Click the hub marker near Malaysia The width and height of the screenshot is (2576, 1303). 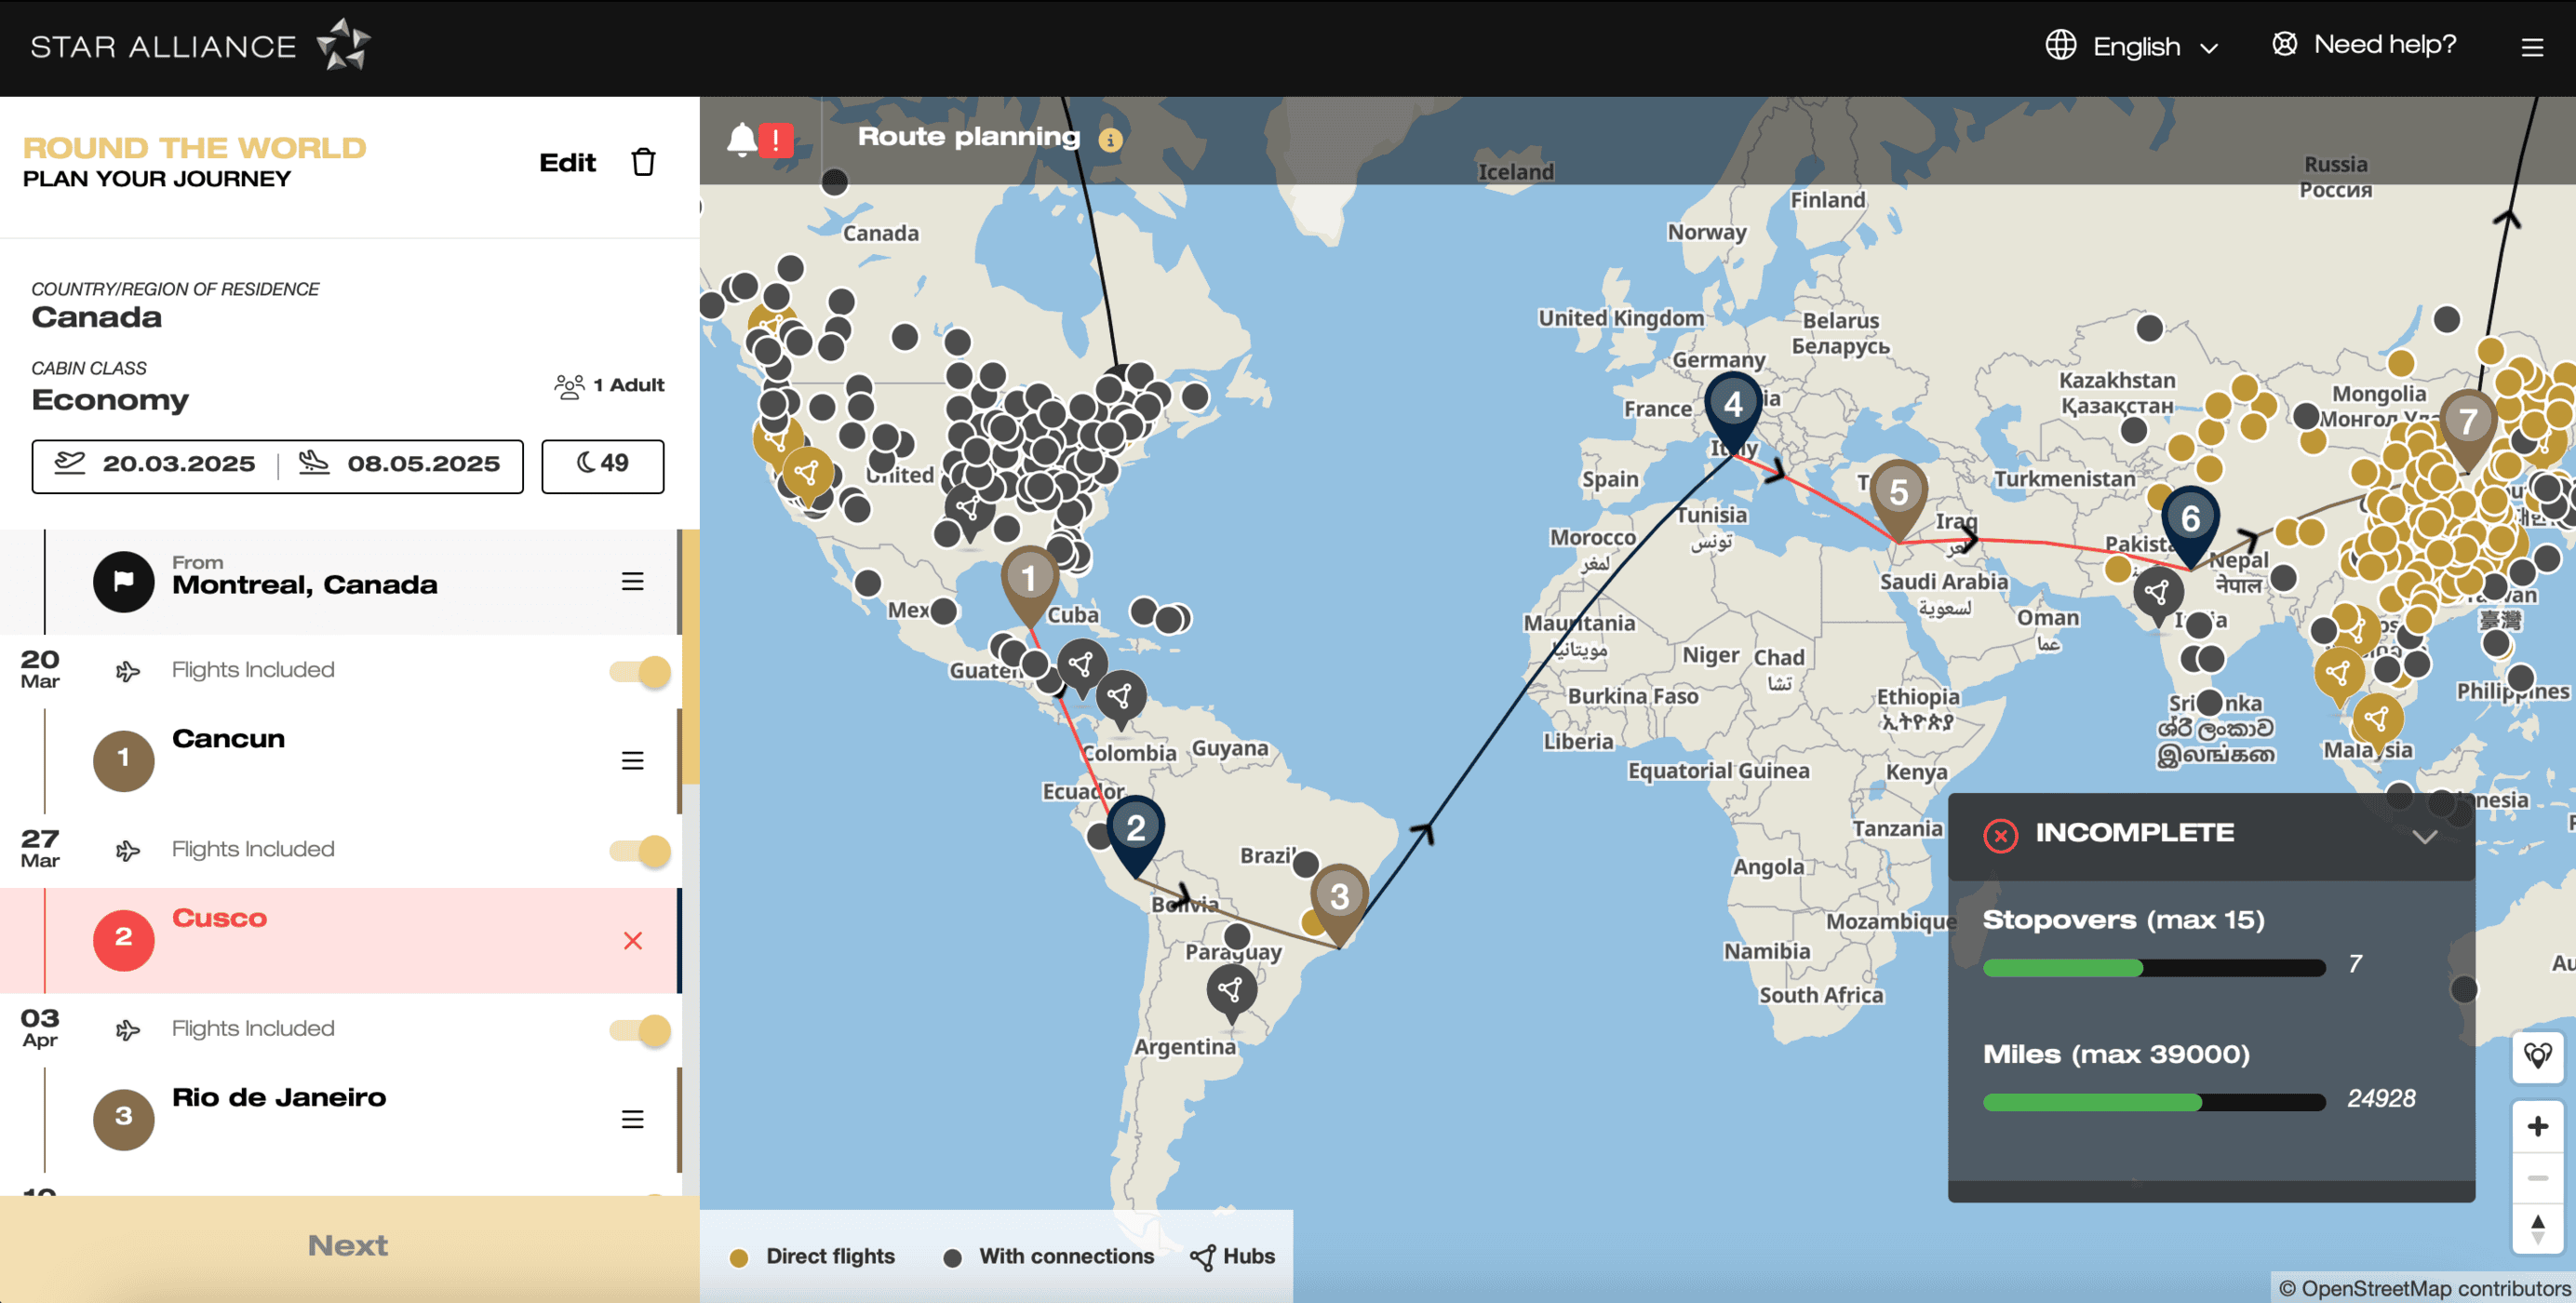click(2377, 722)
